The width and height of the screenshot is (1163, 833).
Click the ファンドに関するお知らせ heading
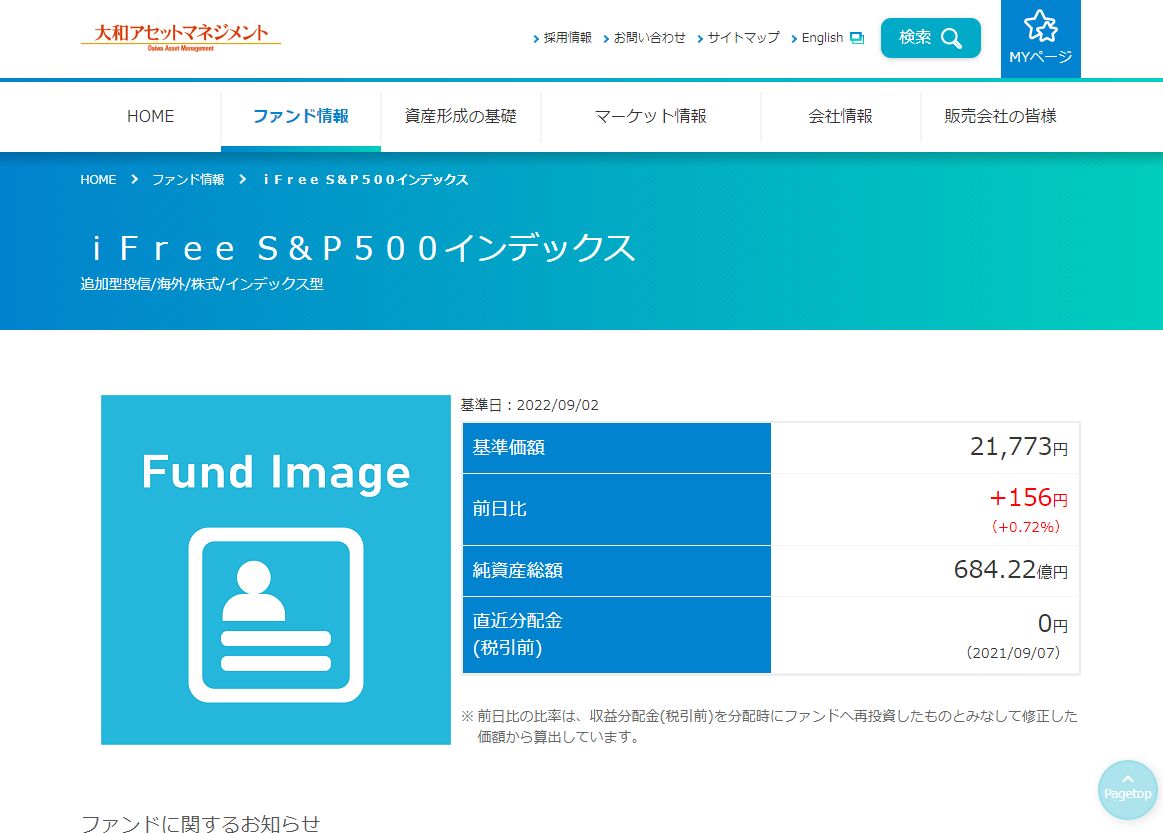click(x=200, y=823)
